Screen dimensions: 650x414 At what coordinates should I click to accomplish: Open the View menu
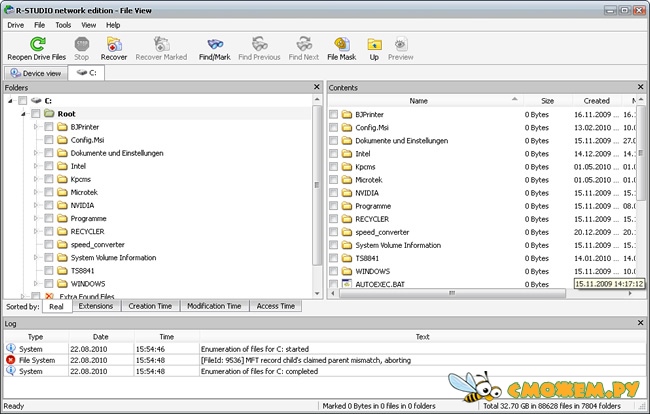coord(89,25)
